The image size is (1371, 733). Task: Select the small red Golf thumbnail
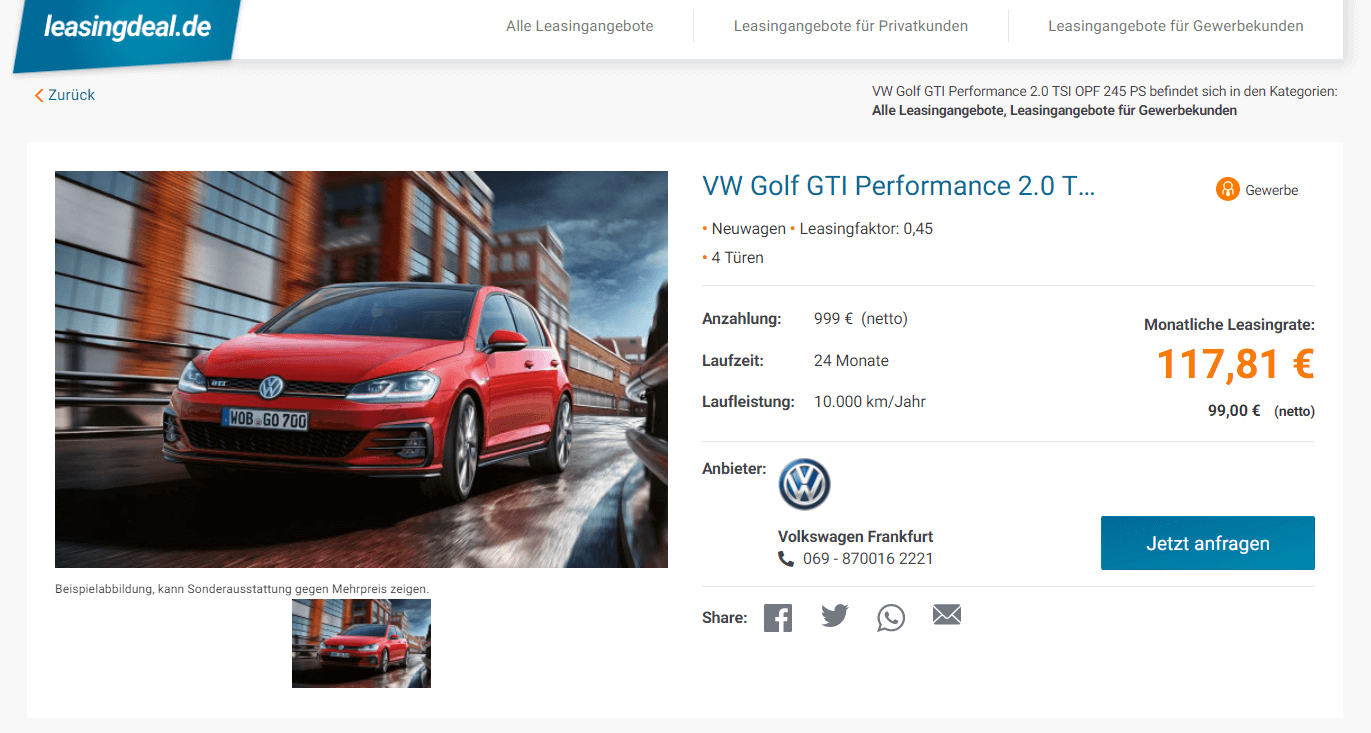pos(361,643)
